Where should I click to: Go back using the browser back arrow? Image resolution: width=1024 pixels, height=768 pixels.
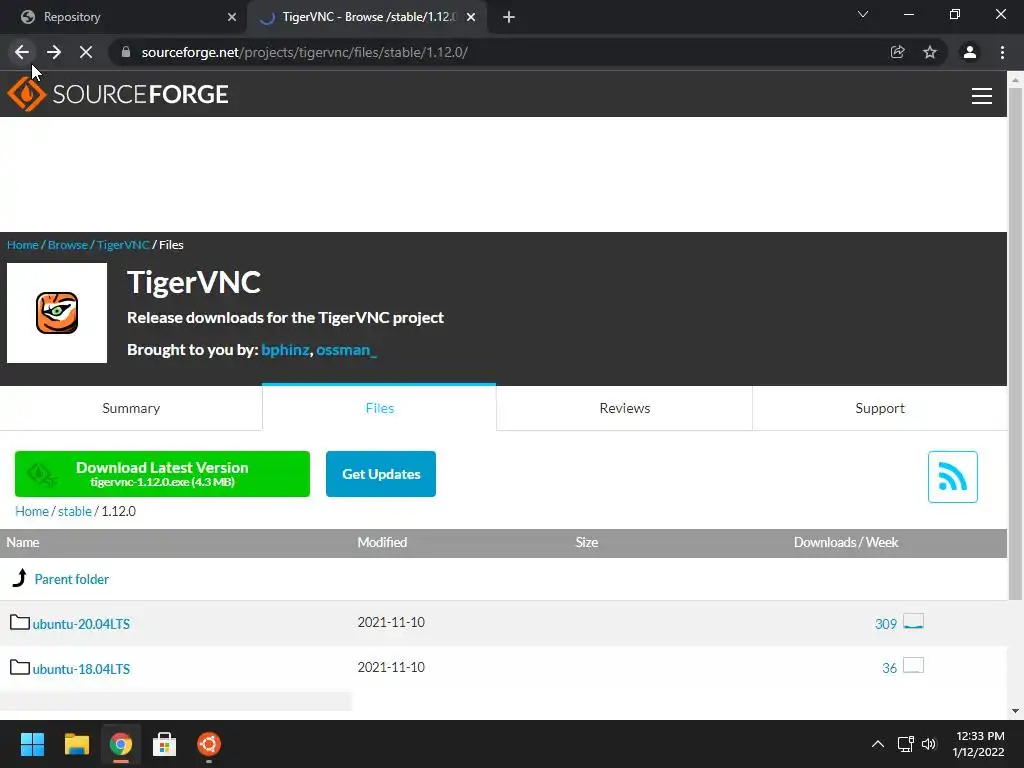[22, 52]
